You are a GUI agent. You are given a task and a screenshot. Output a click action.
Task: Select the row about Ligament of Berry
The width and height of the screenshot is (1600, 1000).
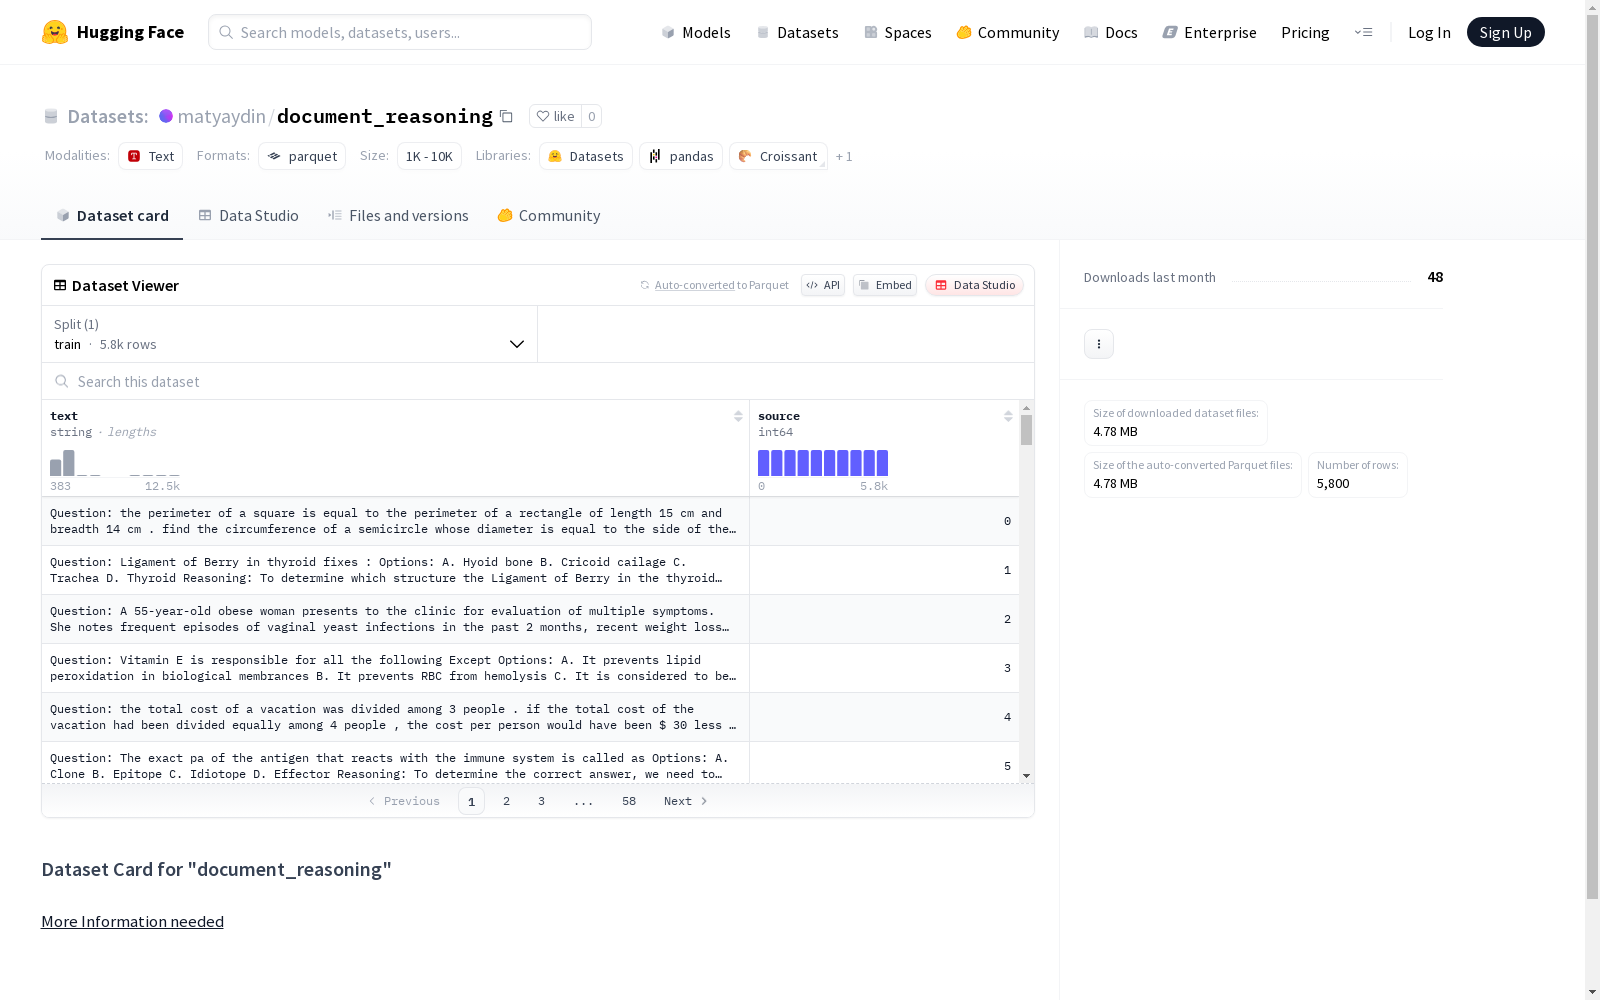(530, 570)
